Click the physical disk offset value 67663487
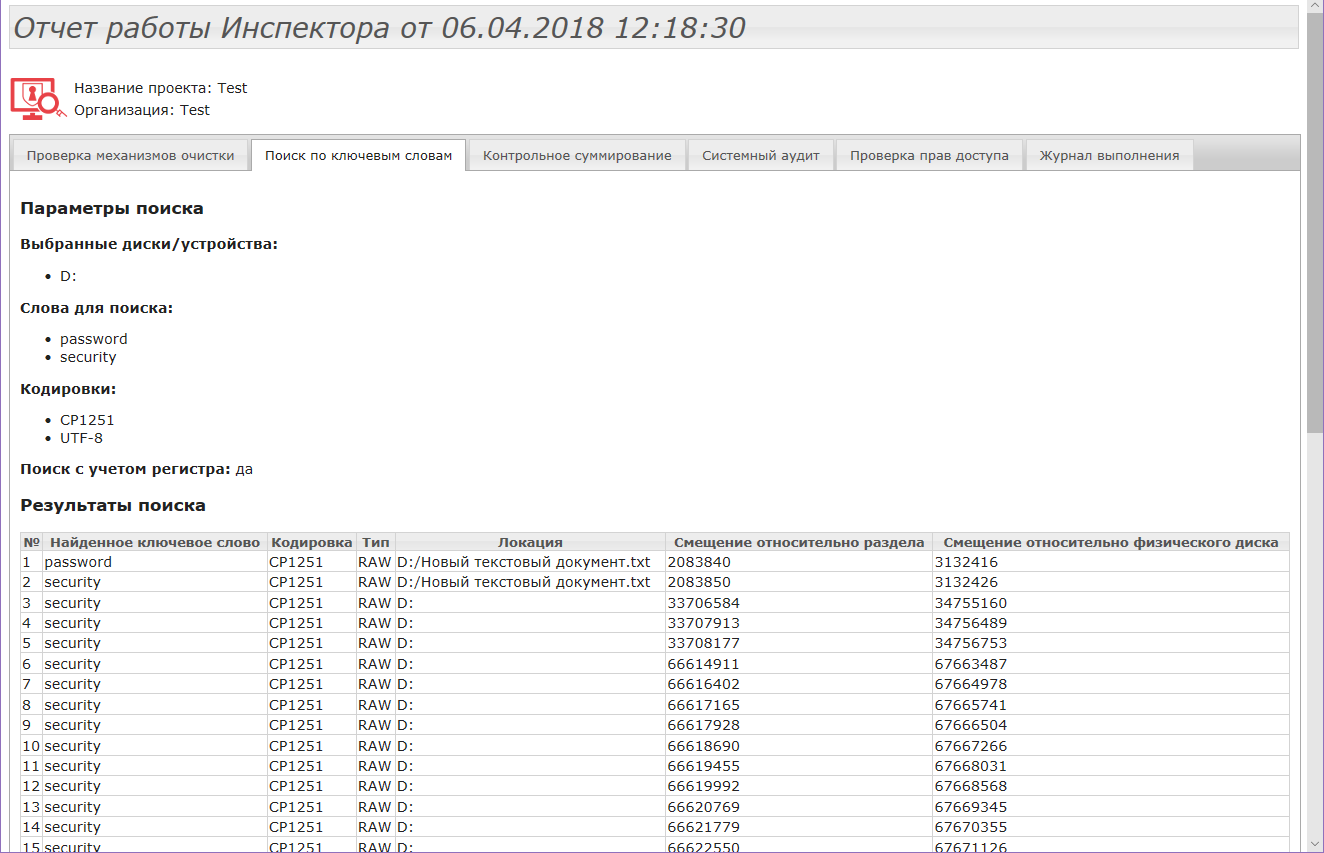The width and height of the screenshot is (1324, 853). tap(970, 664)
